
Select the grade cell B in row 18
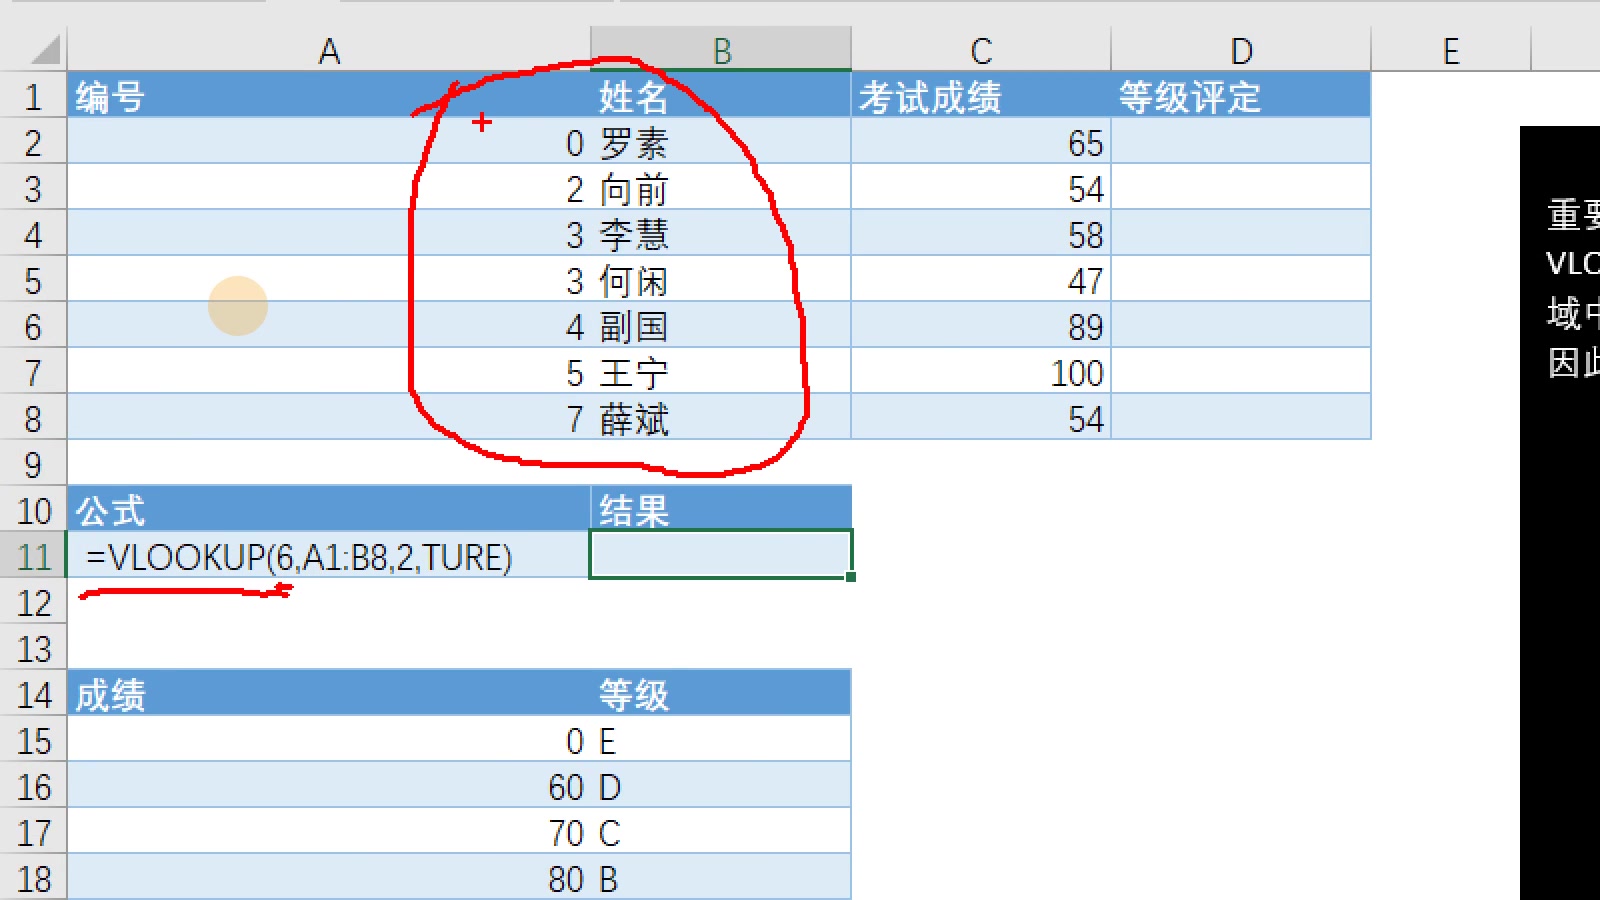pos(721,877)
